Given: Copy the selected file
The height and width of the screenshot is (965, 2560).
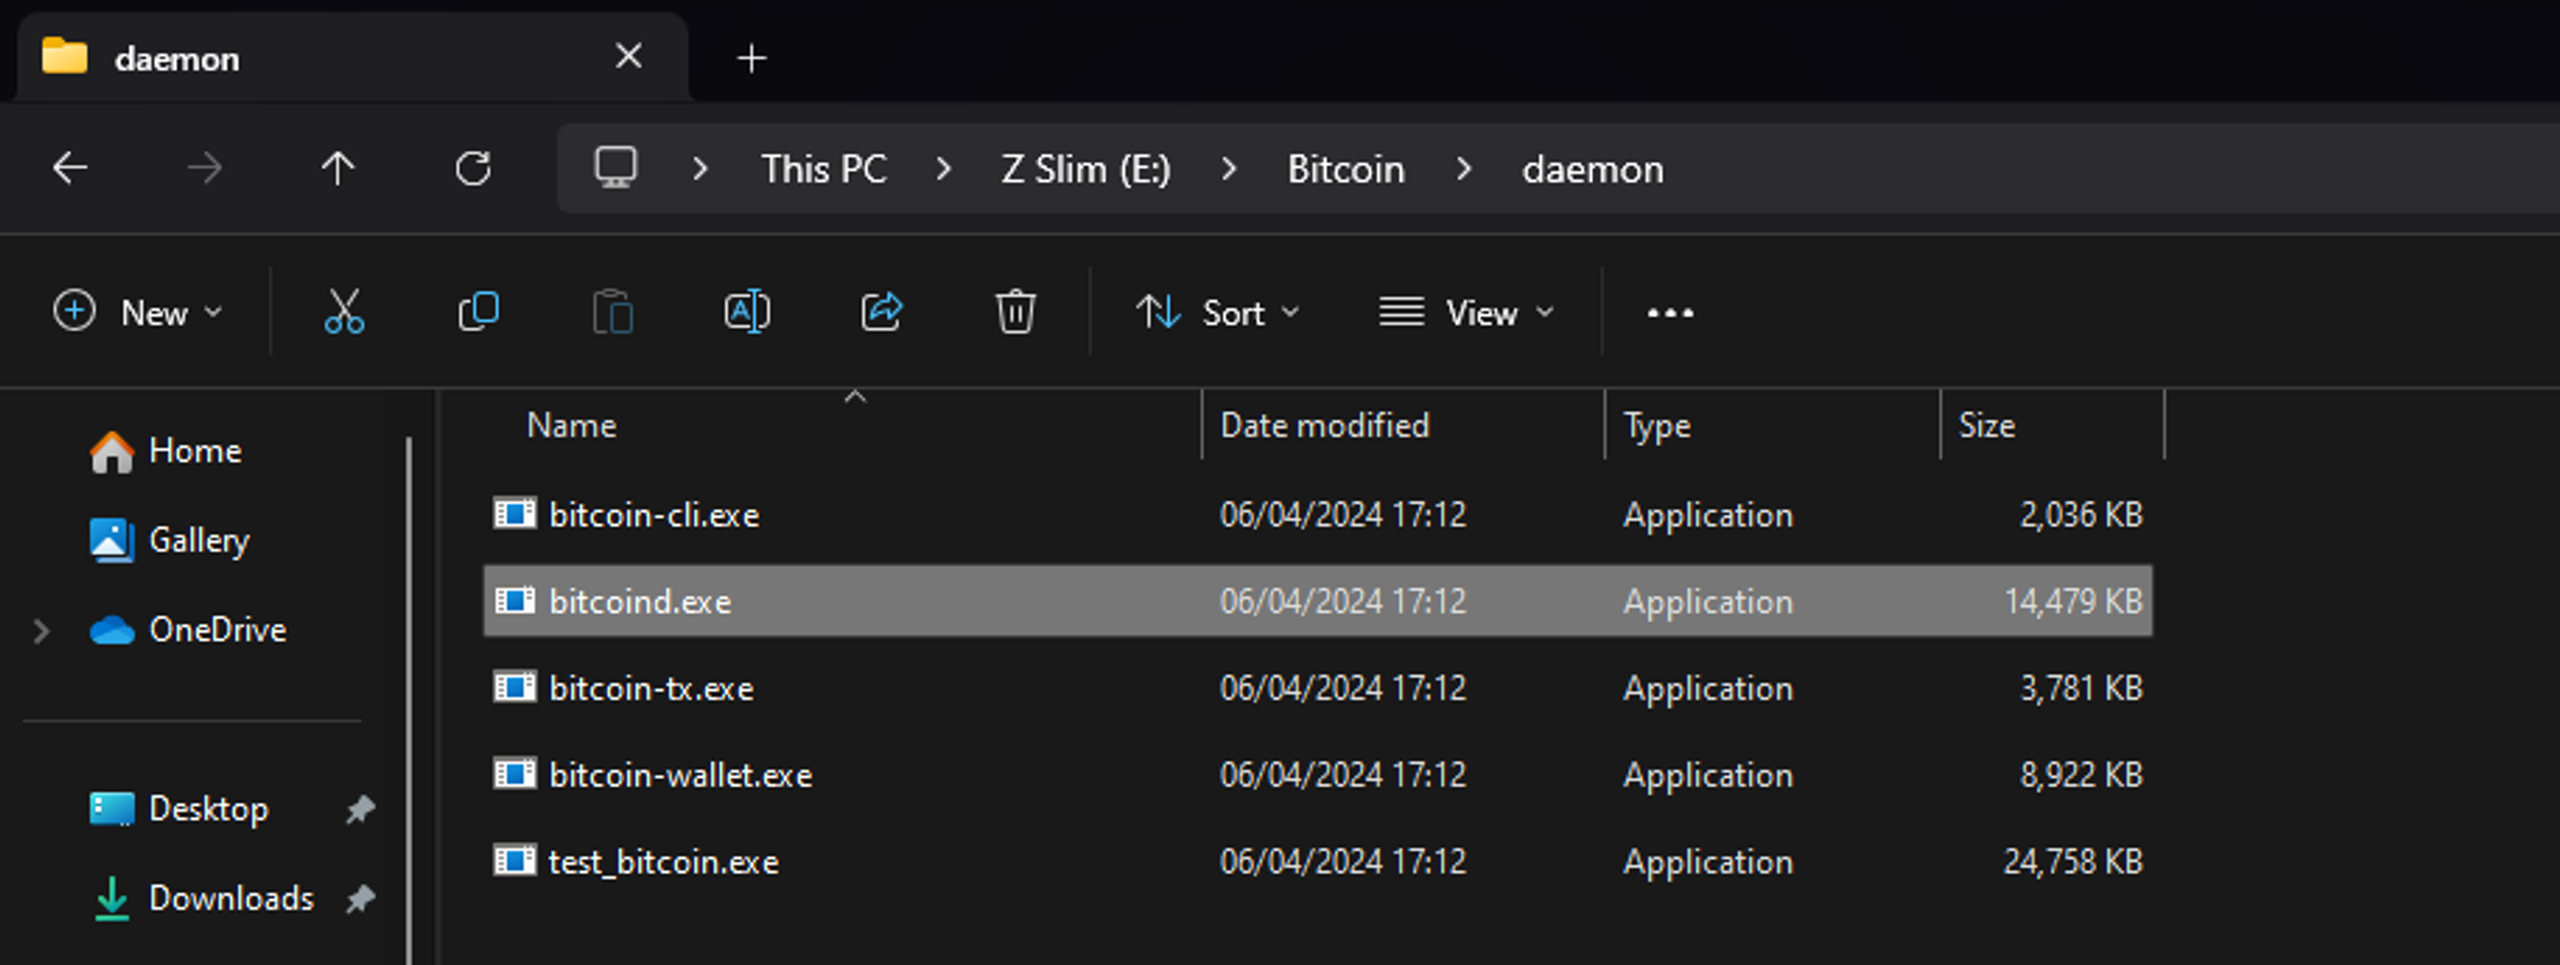Looking at the screenshot, I should [x=478, y=312].
